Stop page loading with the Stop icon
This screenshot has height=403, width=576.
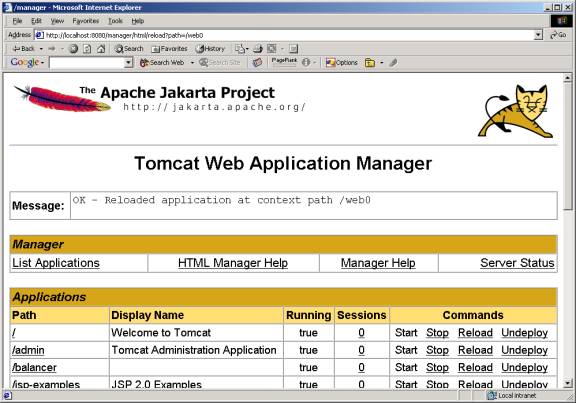pyautogui.click(x=73, y=48)
